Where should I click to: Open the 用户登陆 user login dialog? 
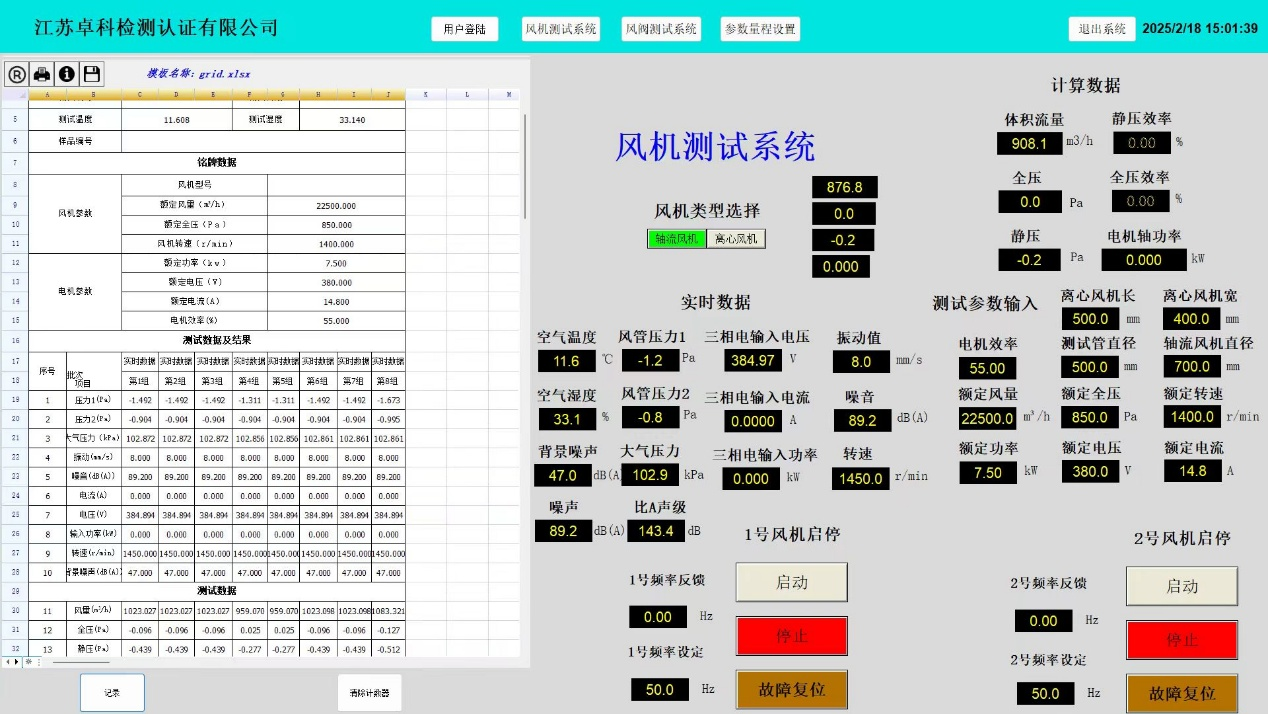tap(464, 29)
